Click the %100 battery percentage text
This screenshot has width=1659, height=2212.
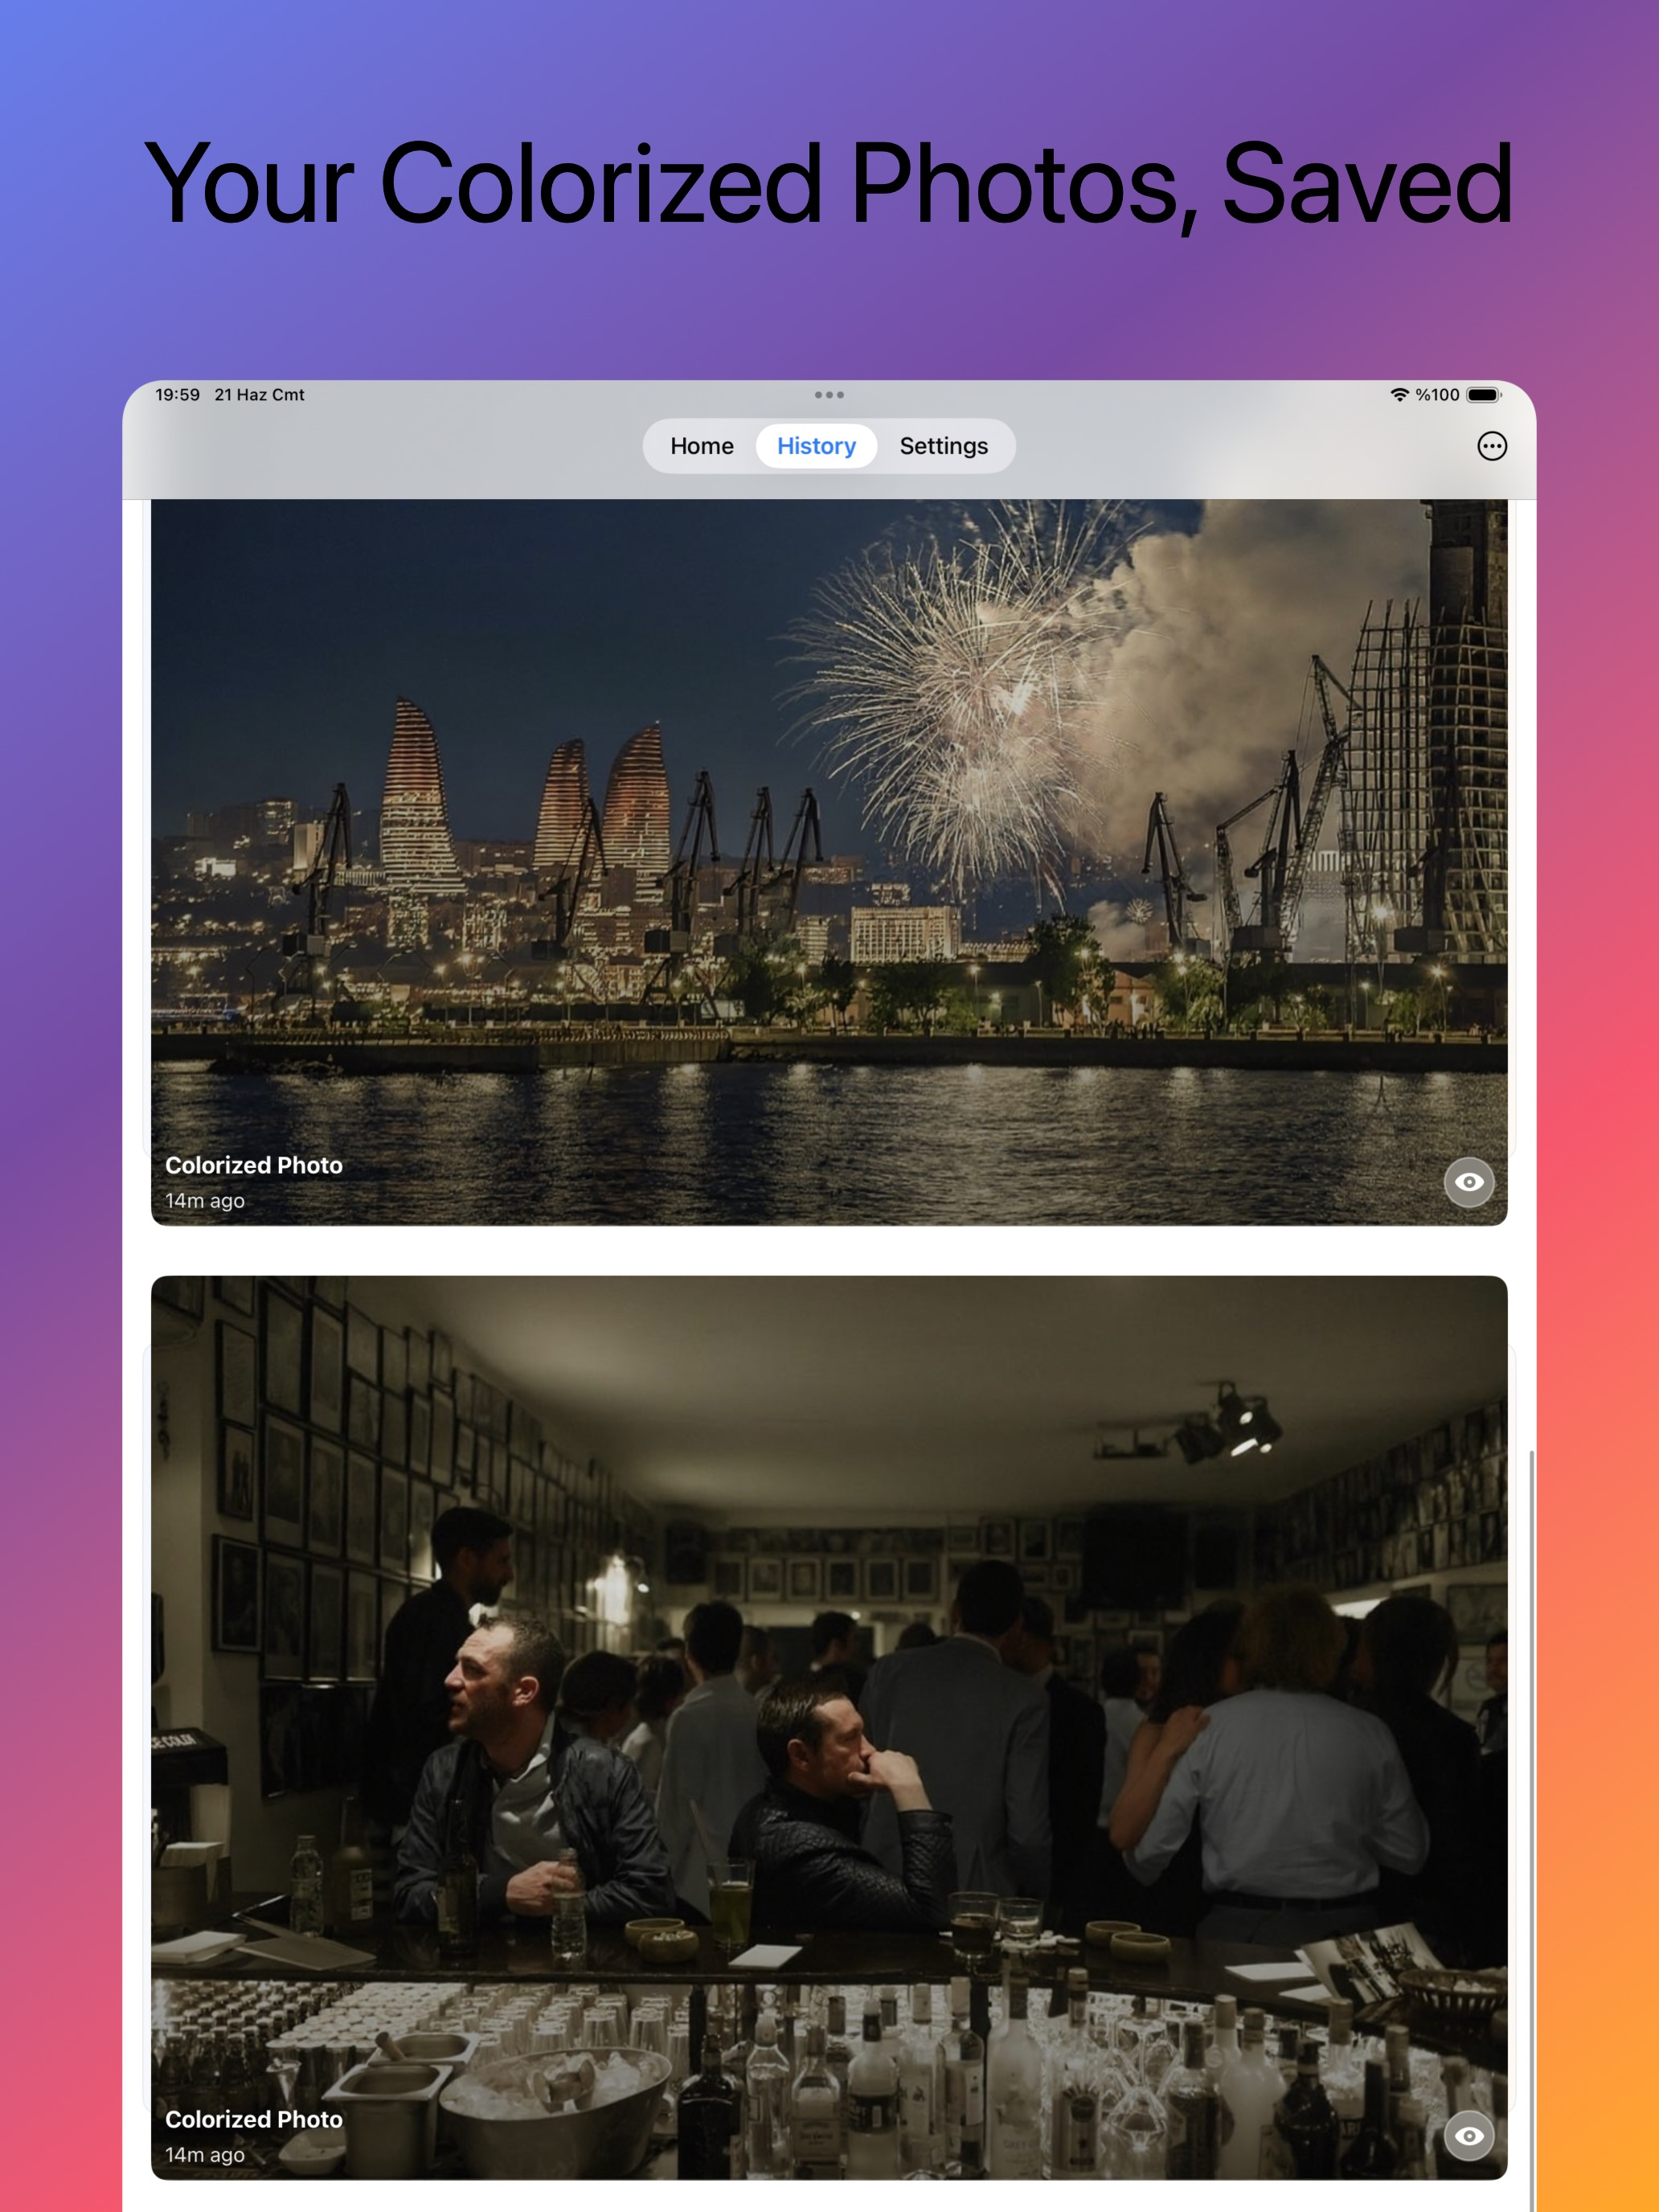(x=1437, y=395)
